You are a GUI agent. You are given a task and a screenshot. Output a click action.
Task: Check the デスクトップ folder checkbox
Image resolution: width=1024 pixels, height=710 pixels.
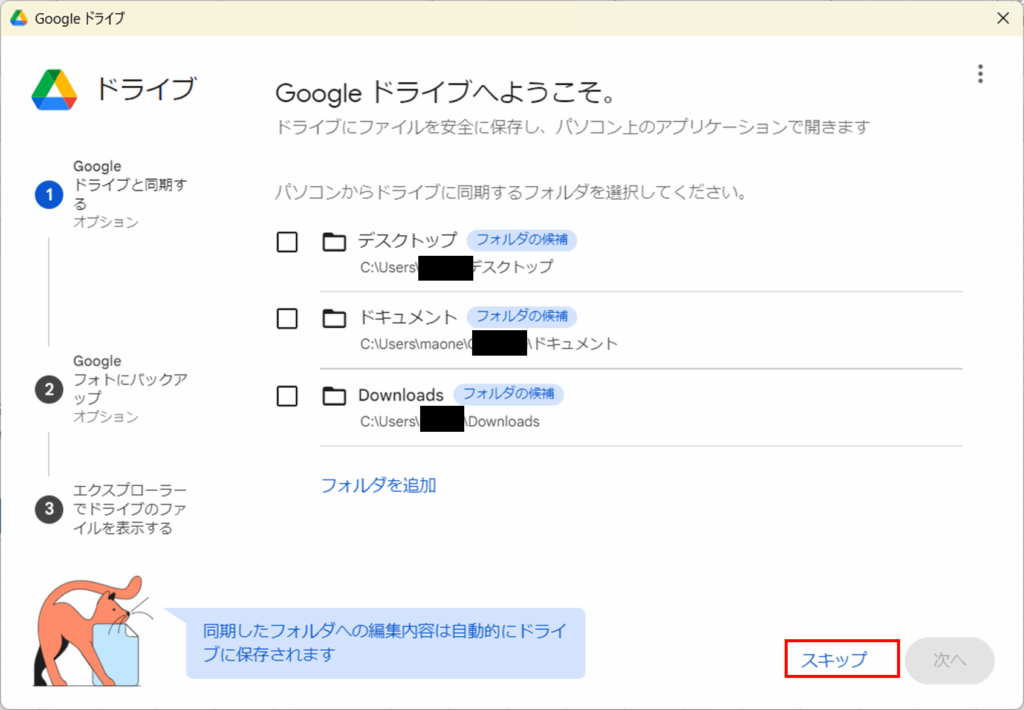click(x=287, y=242)
